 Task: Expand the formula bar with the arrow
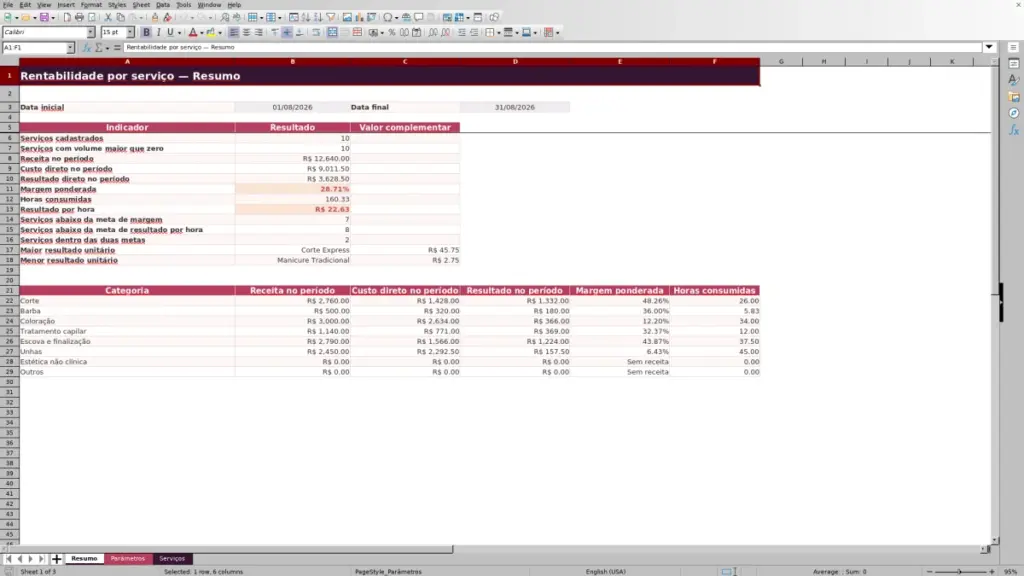(989, 47)
